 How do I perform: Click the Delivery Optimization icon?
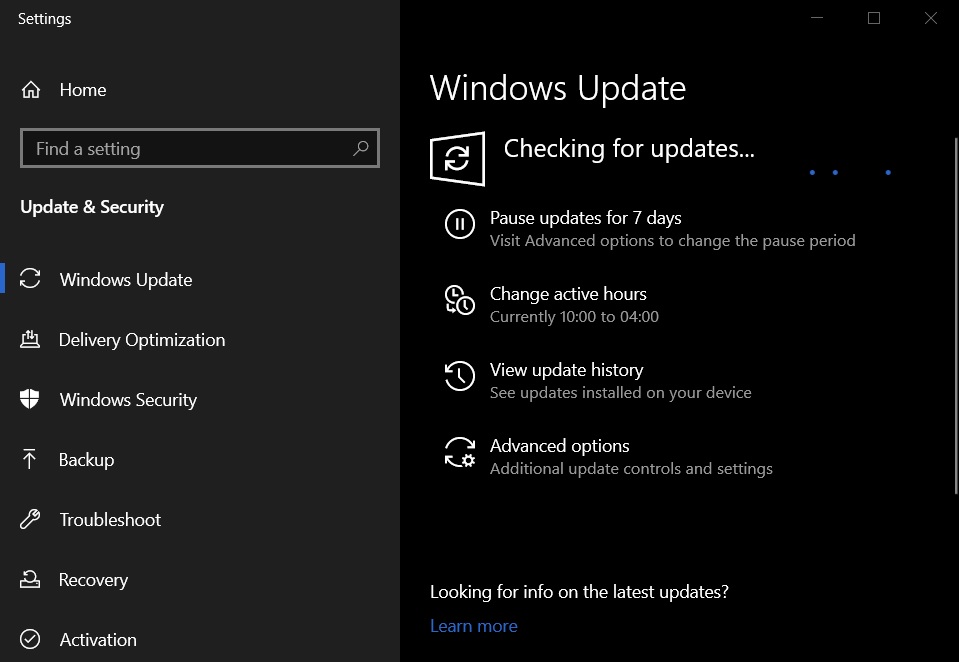[30, 340]
